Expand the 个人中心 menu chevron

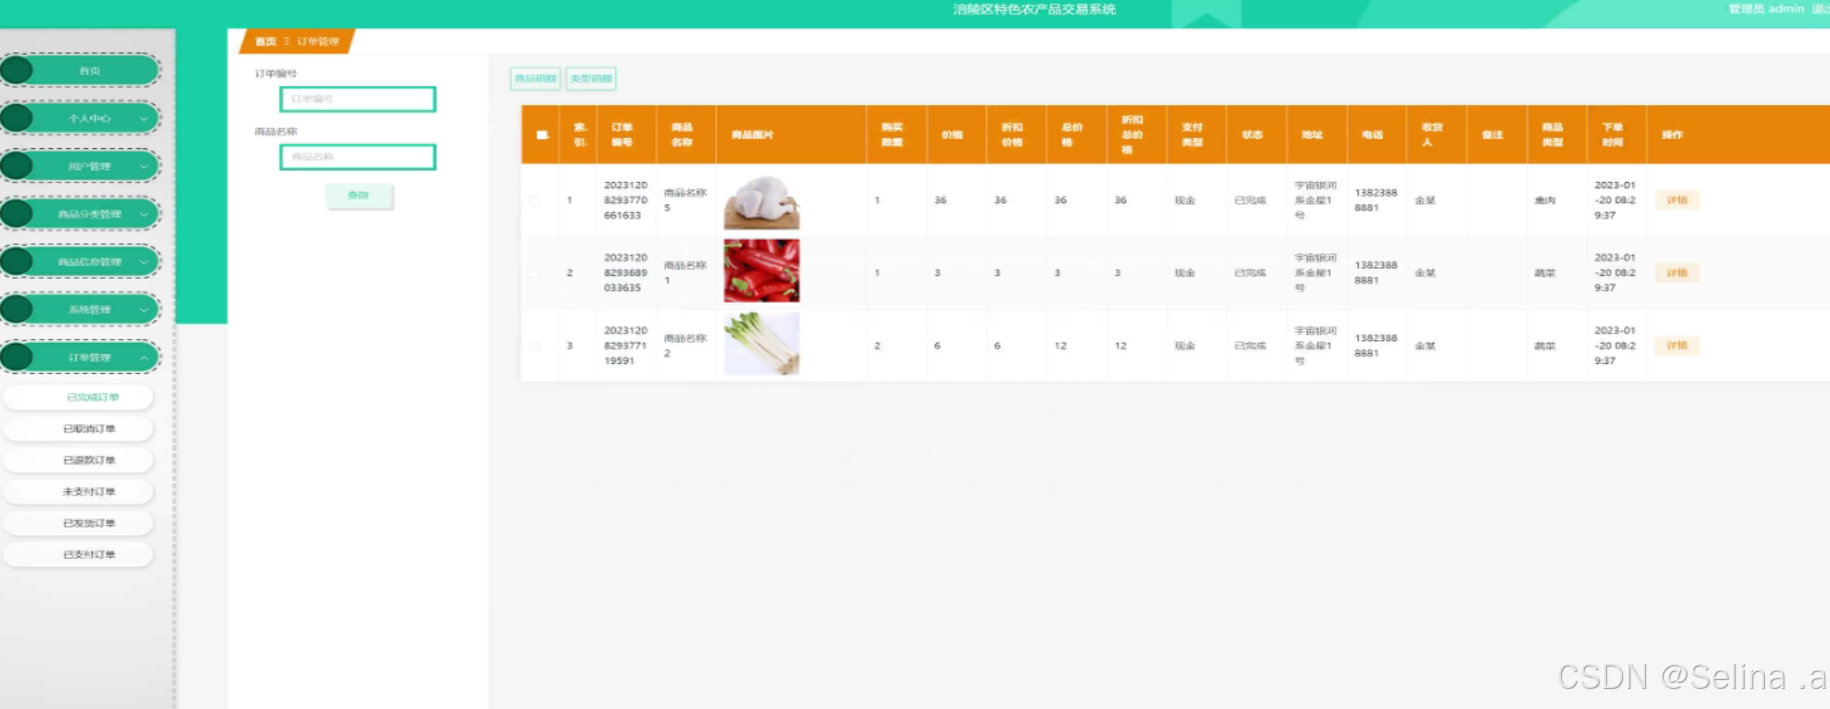(144, 119)
